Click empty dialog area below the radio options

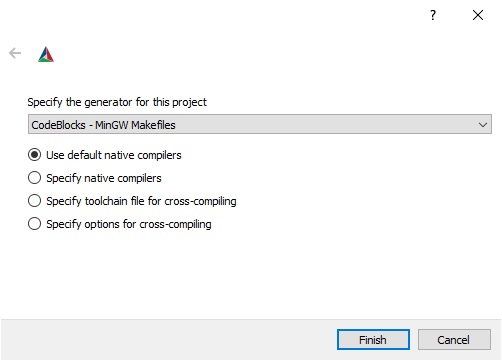click(250, 275)
